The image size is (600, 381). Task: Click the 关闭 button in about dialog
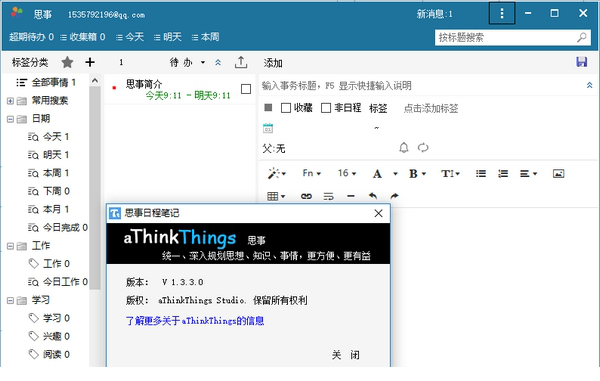(x=346, y=355)
